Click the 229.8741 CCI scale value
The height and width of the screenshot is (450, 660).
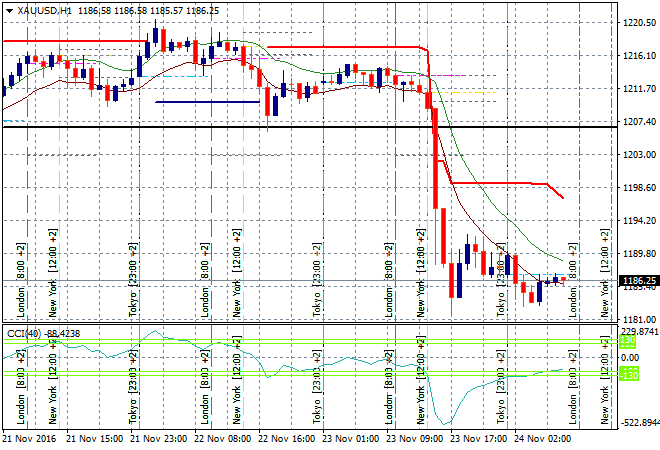[x=640, y=331]
